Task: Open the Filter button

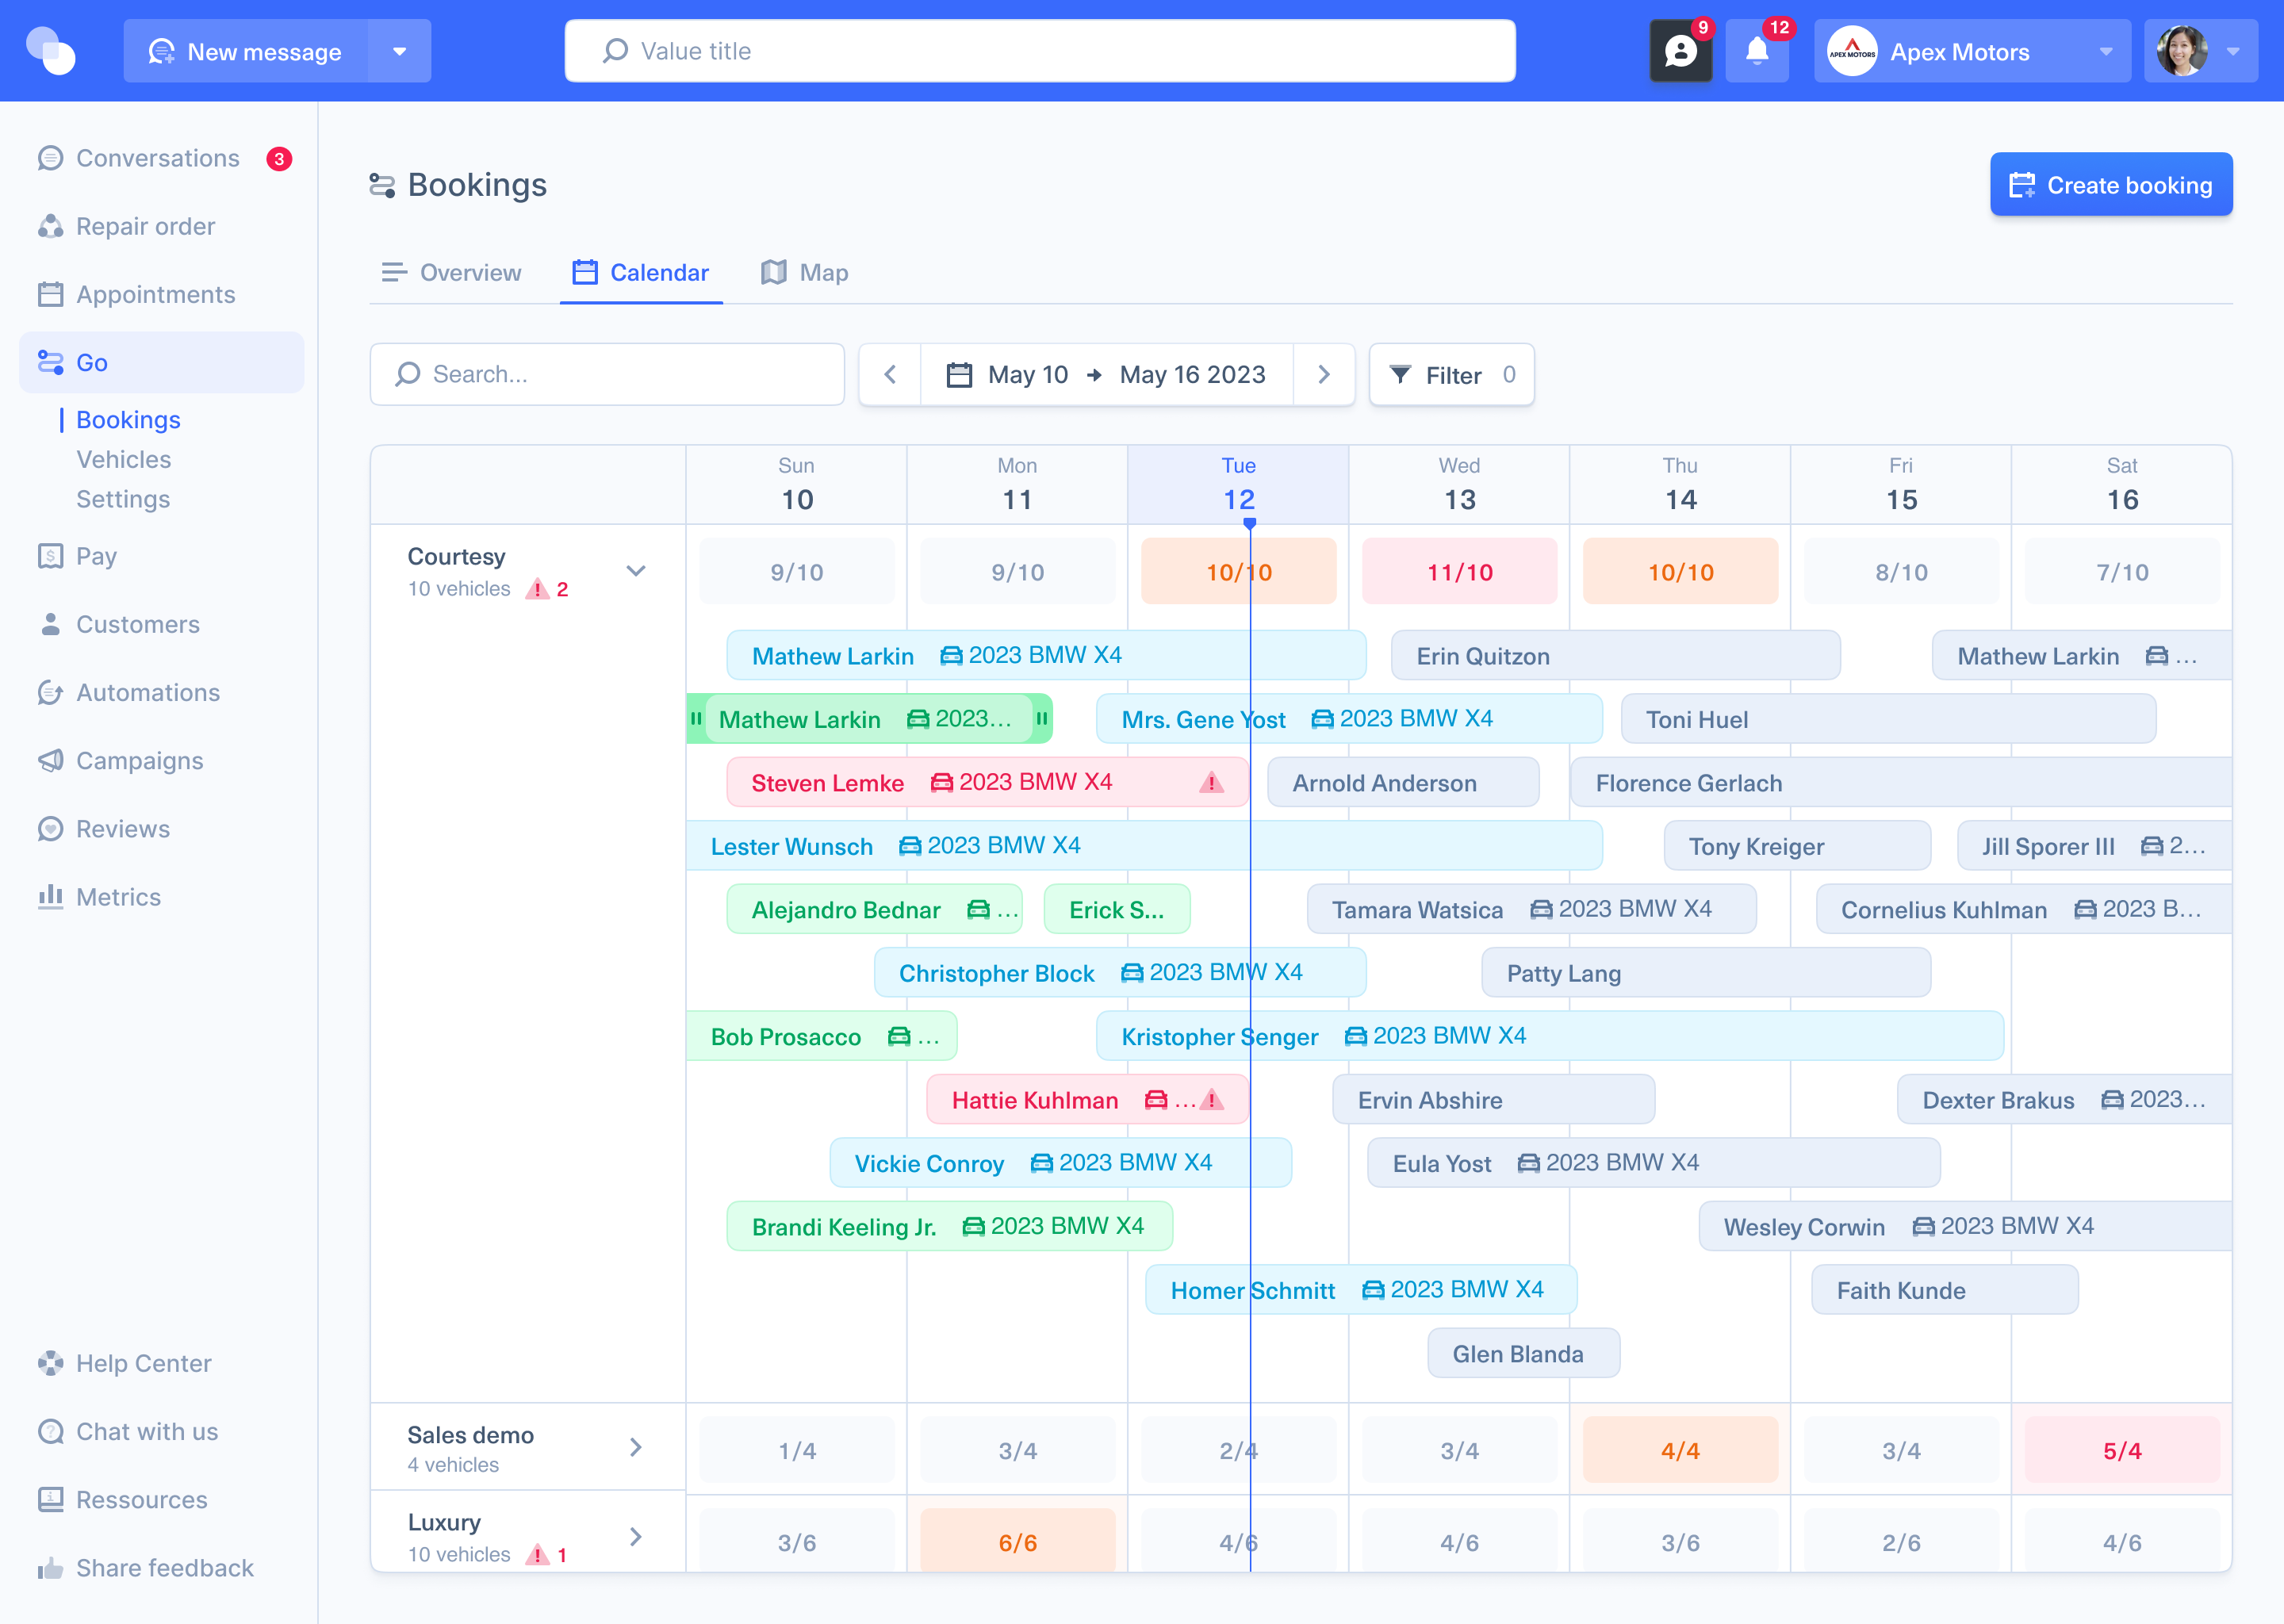Action: point(1452,375)
